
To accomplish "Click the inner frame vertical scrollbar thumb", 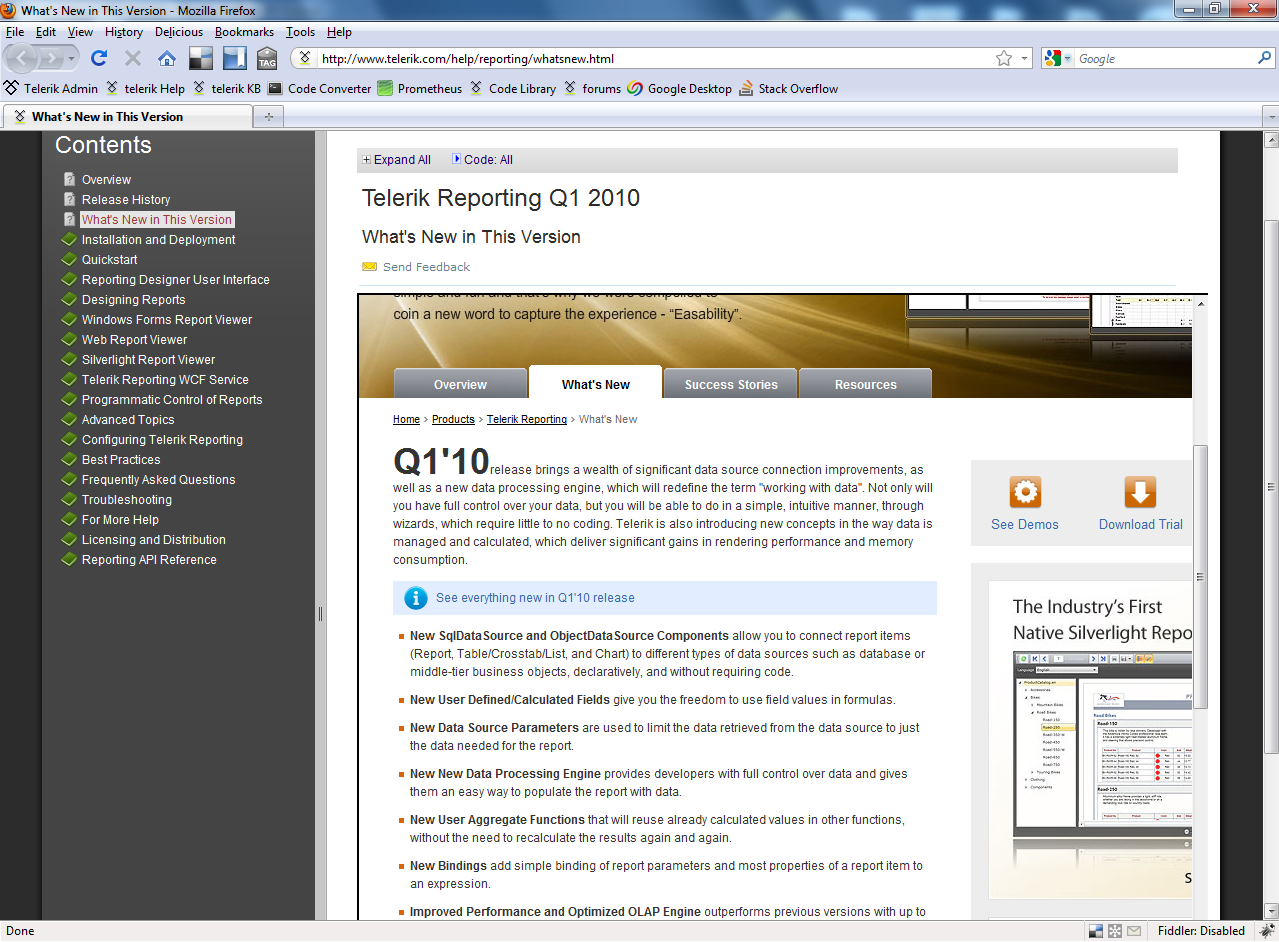I will (x=1200, y=577).
